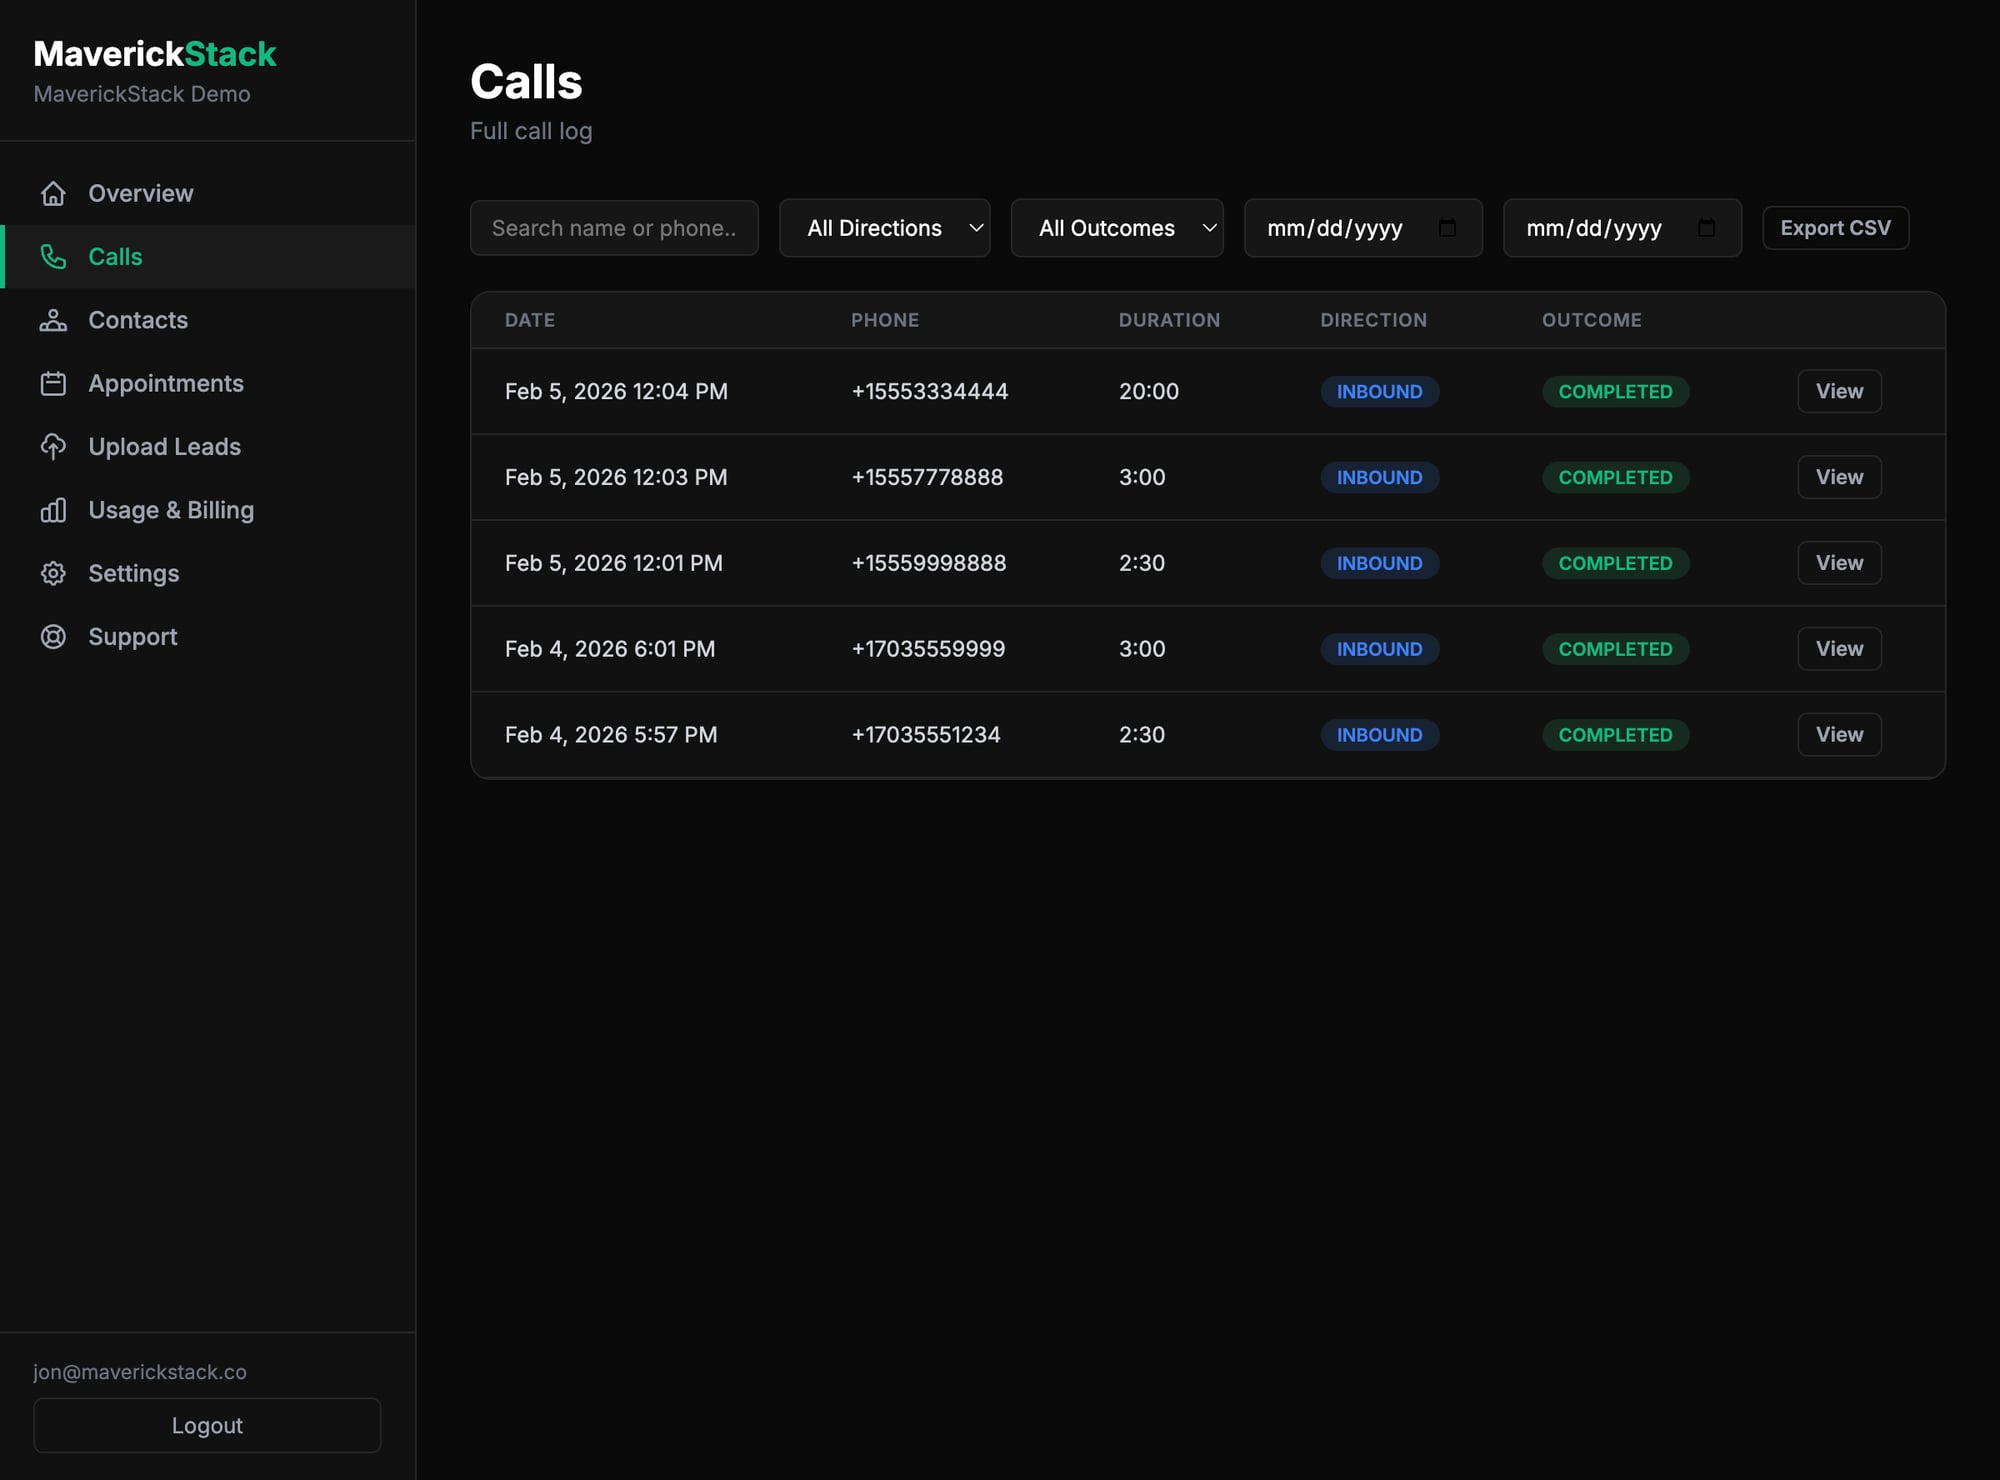The width and height of the screenshot is (2000, 1480).
Task: Open the All Outcomes dropdown
Action: (x=1117, y=228)
